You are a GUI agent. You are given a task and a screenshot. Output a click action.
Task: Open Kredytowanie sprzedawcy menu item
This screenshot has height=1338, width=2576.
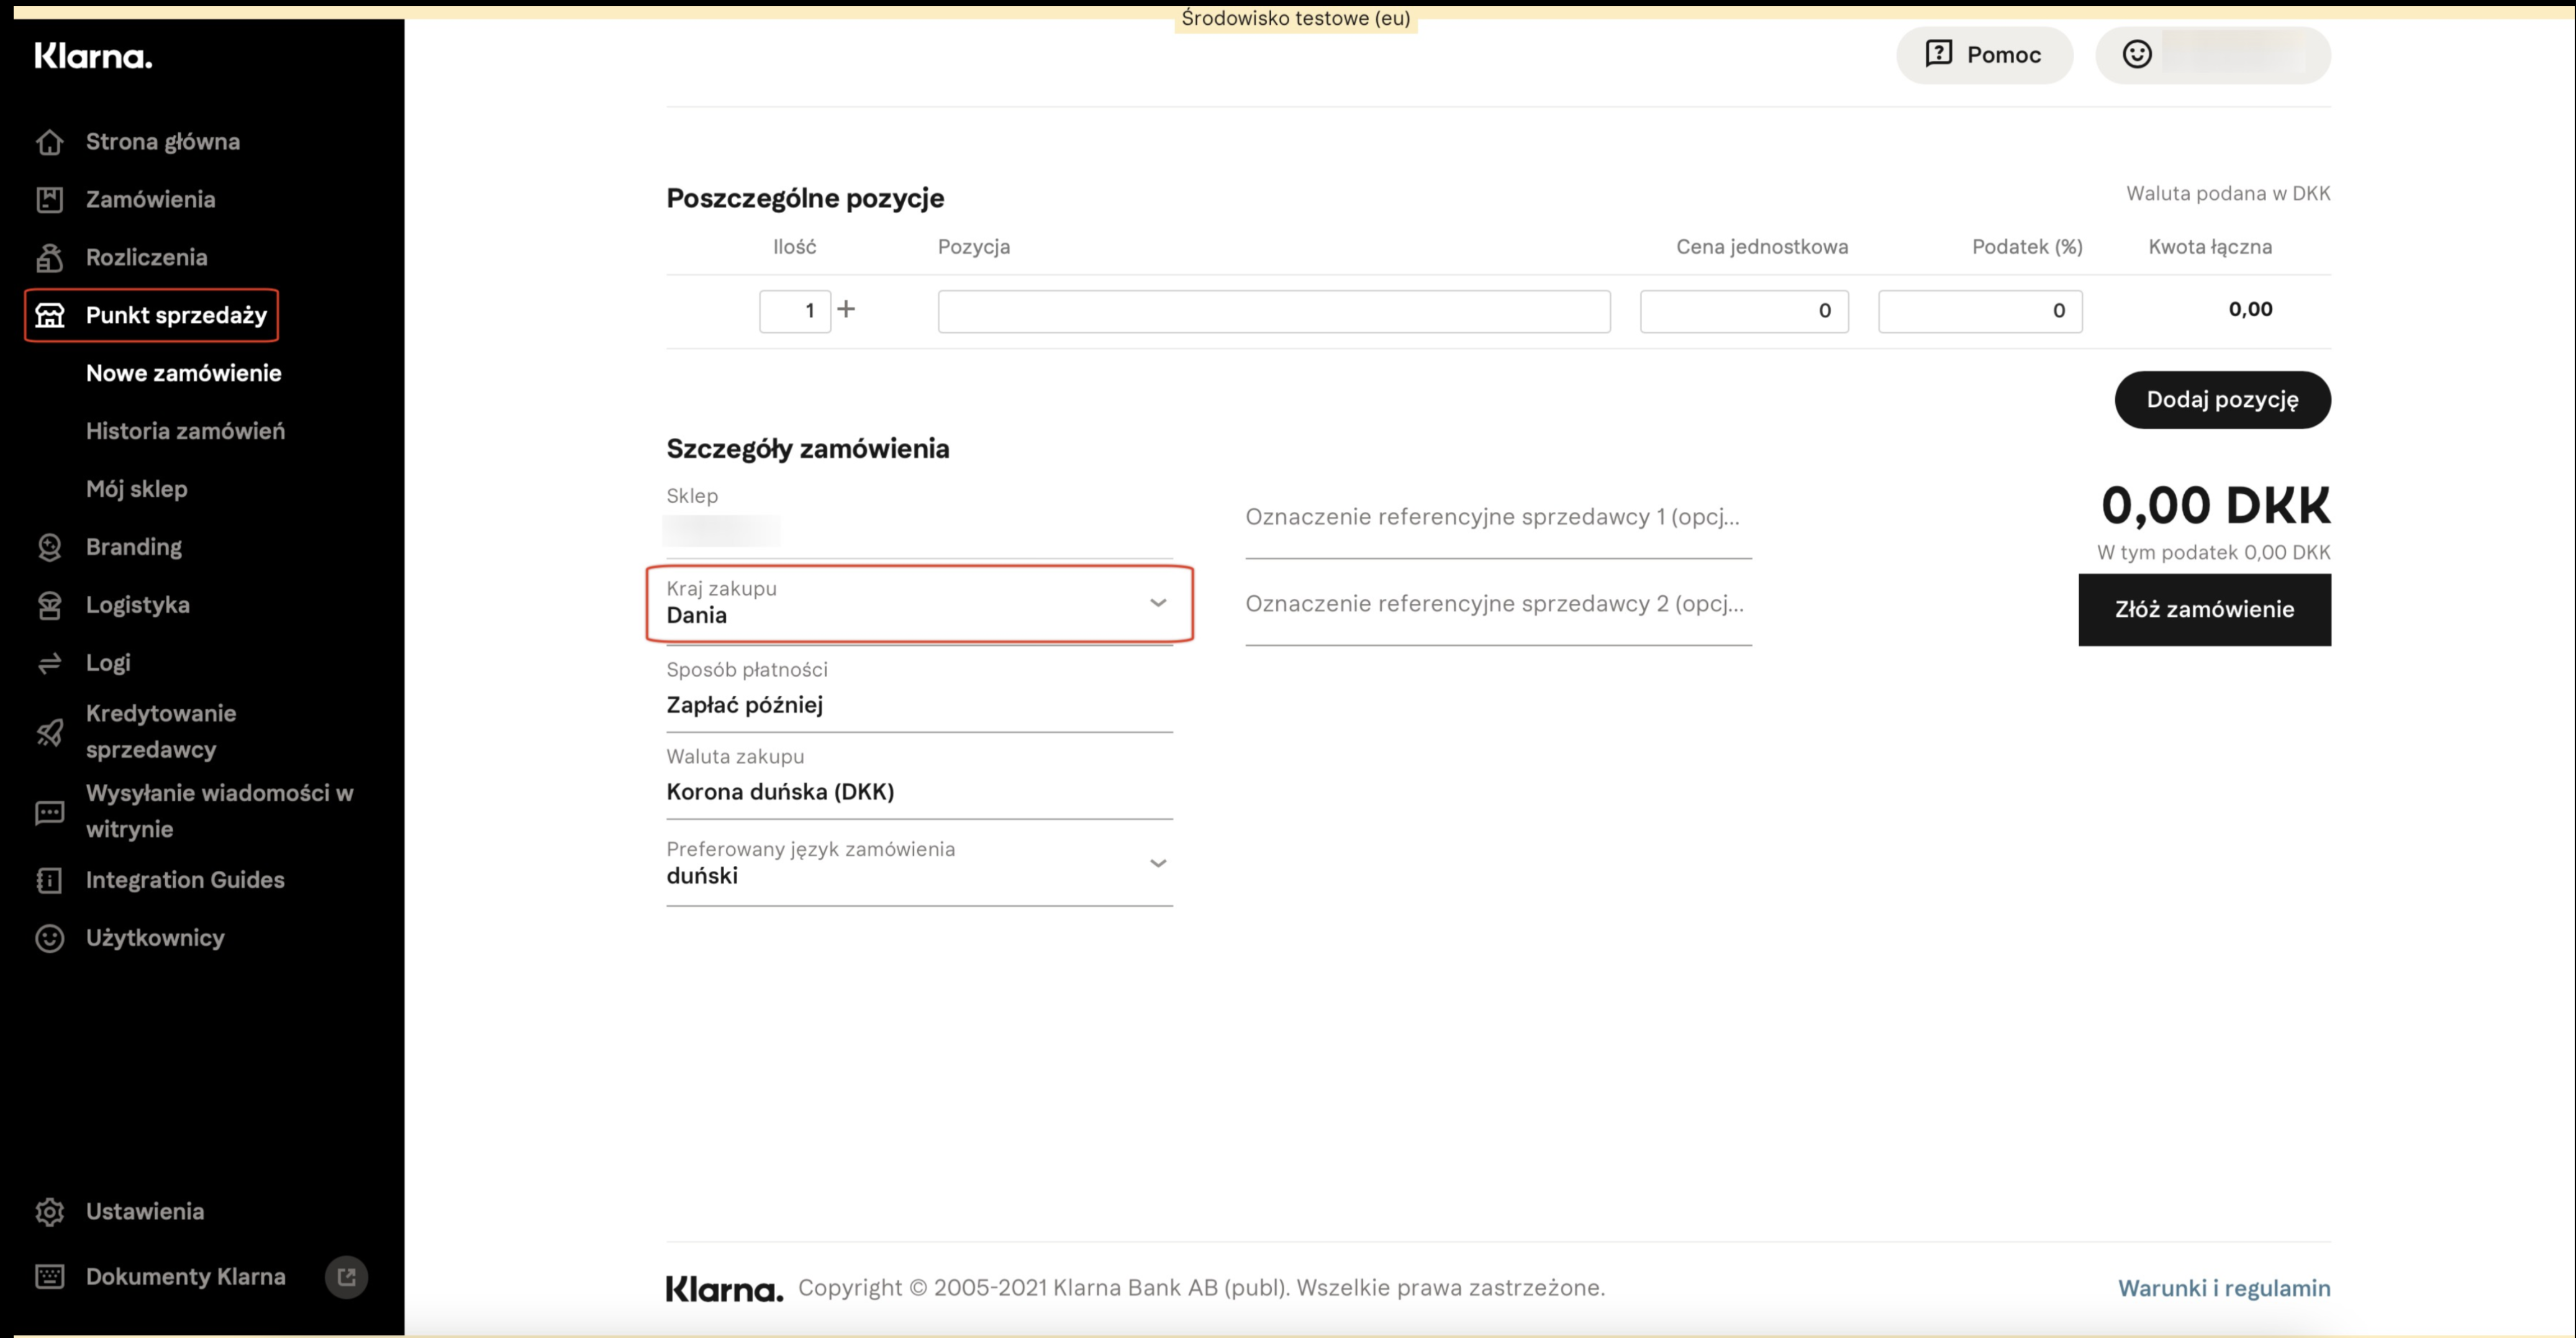point(160,732)
